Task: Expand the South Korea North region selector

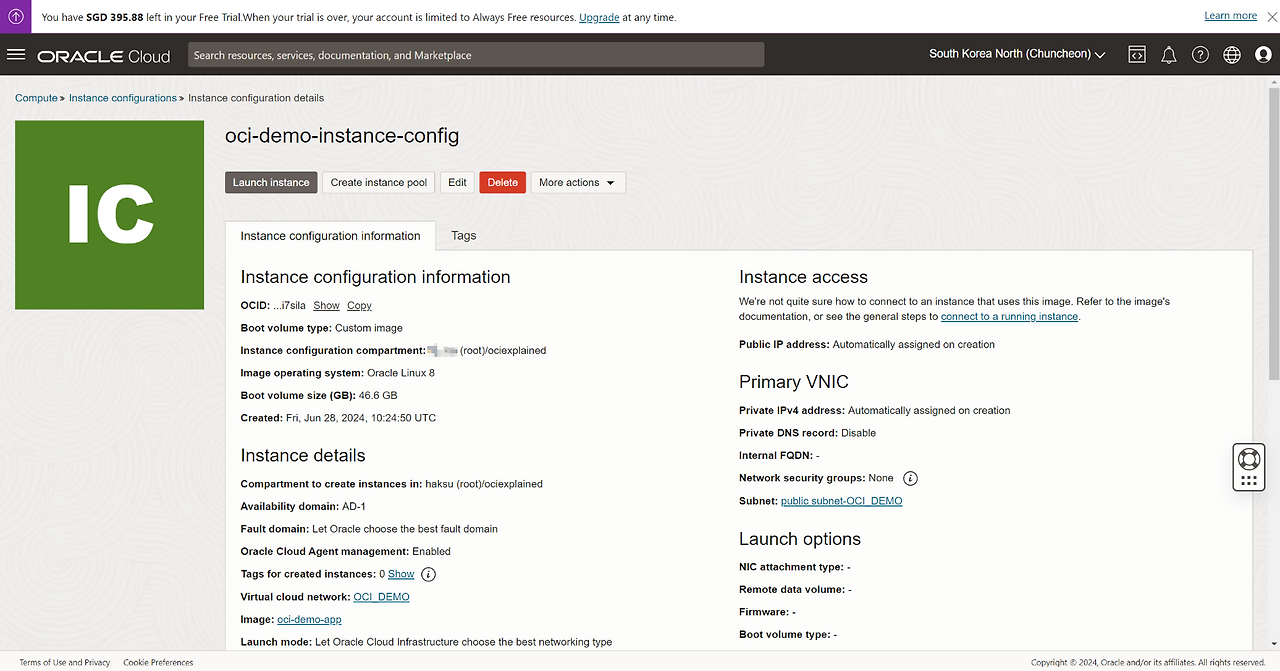Action: (1017, 54)
